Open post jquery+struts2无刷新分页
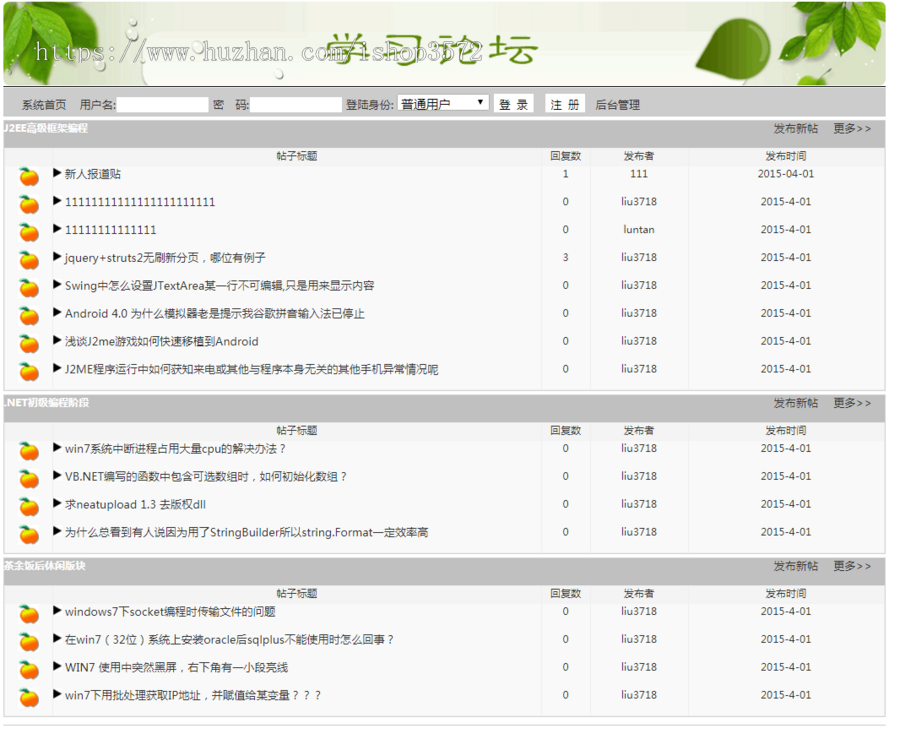Viewport: 900px width, 734px height. [165, 258]
